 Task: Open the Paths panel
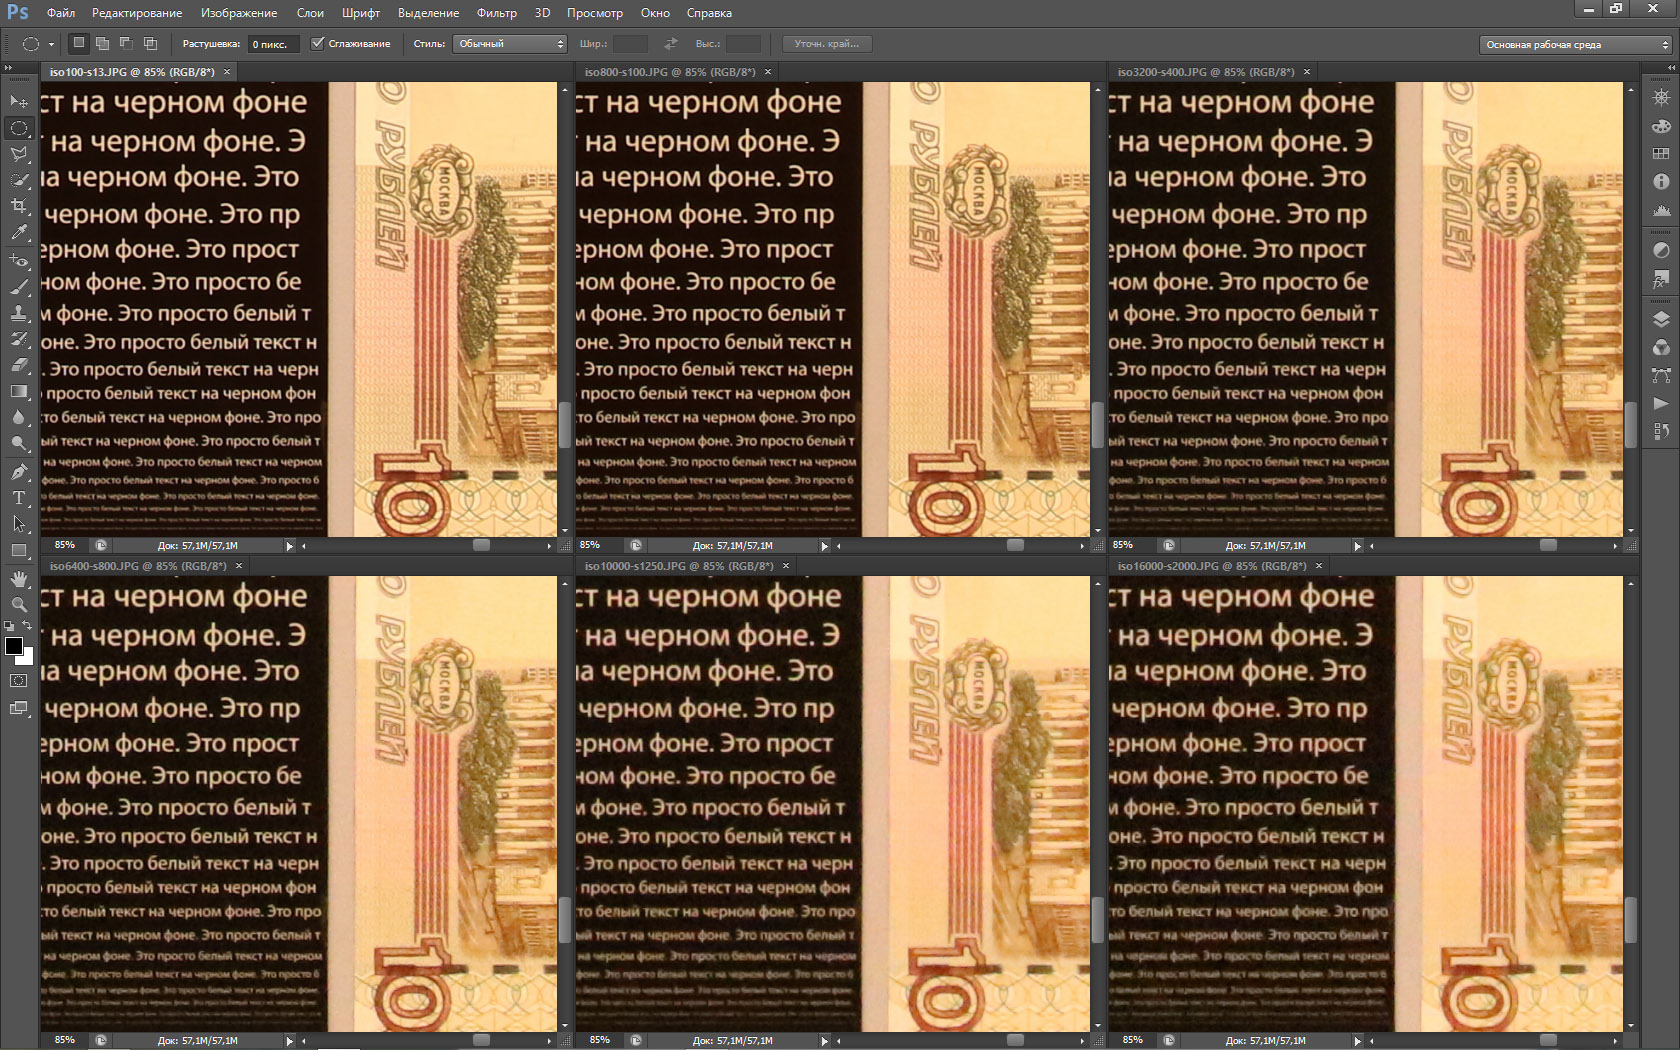tap(1661, 375)
